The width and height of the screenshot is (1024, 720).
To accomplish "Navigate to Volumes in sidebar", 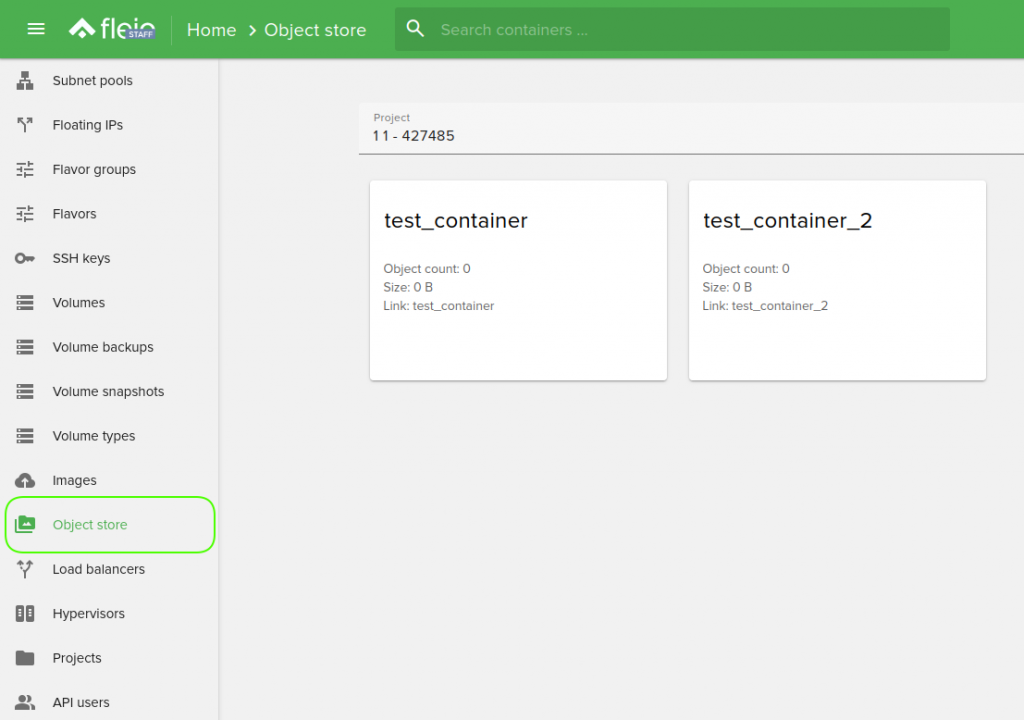I will click(x=79, y=302).
